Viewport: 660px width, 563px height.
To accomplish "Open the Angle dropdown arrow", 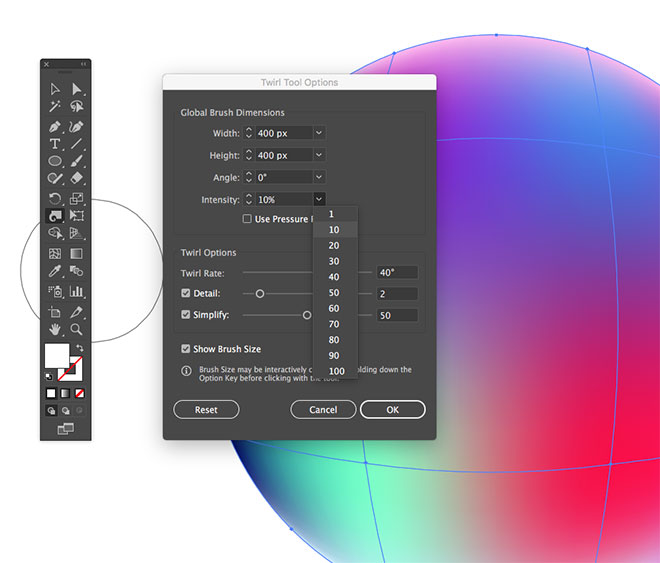I will (x=319, y=177).
